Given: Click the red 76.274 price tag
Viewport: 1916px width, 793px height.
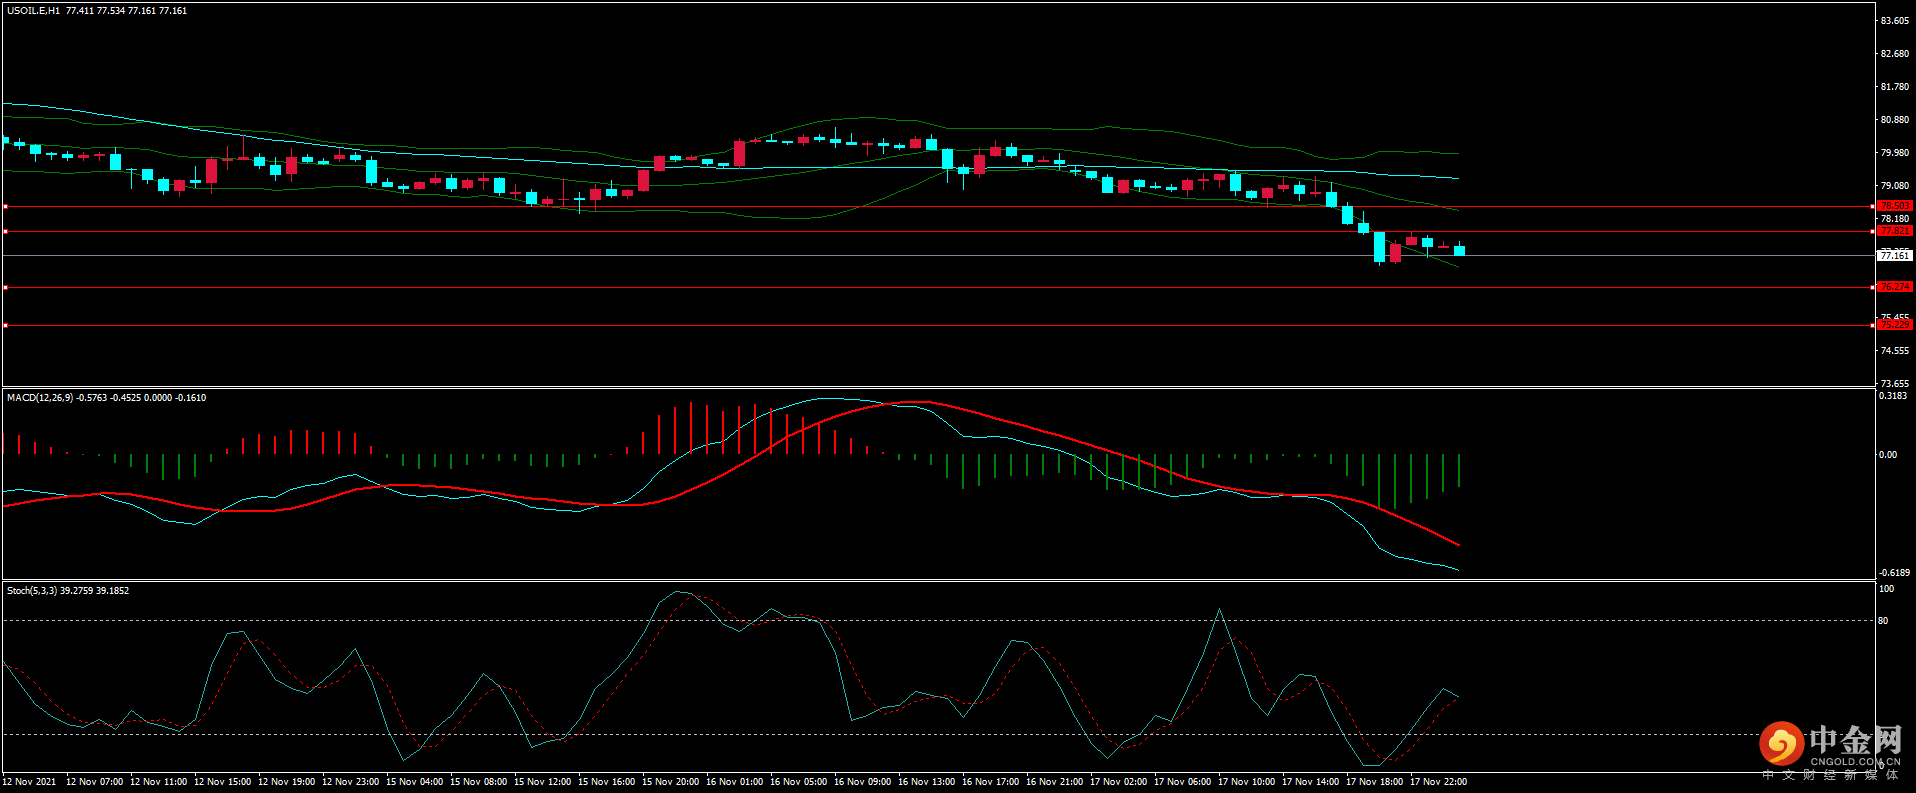Looking at the screenshot, I should [x=1894, y=287].
